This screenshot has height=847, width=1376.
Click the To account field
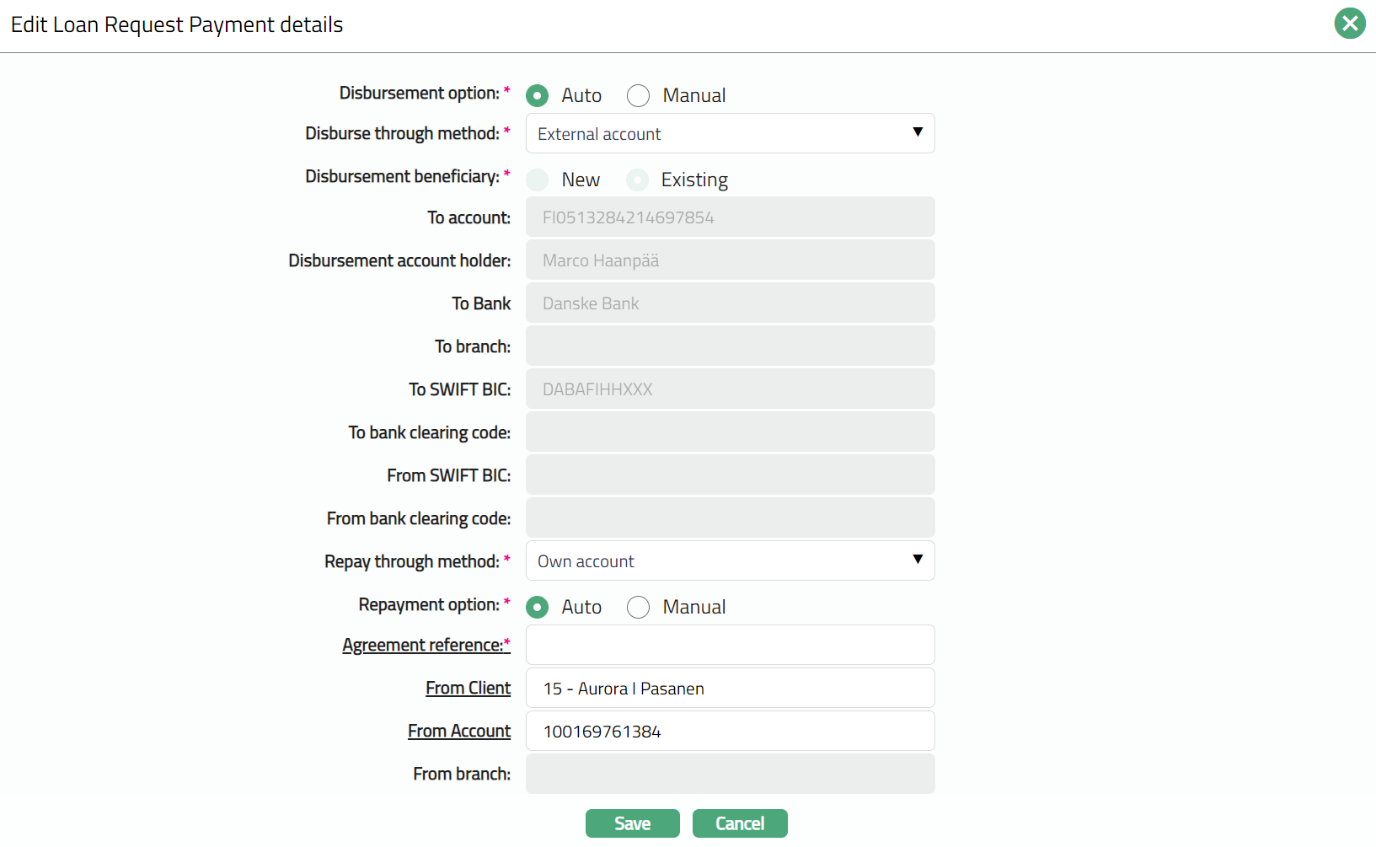click(x=730, y=217)
